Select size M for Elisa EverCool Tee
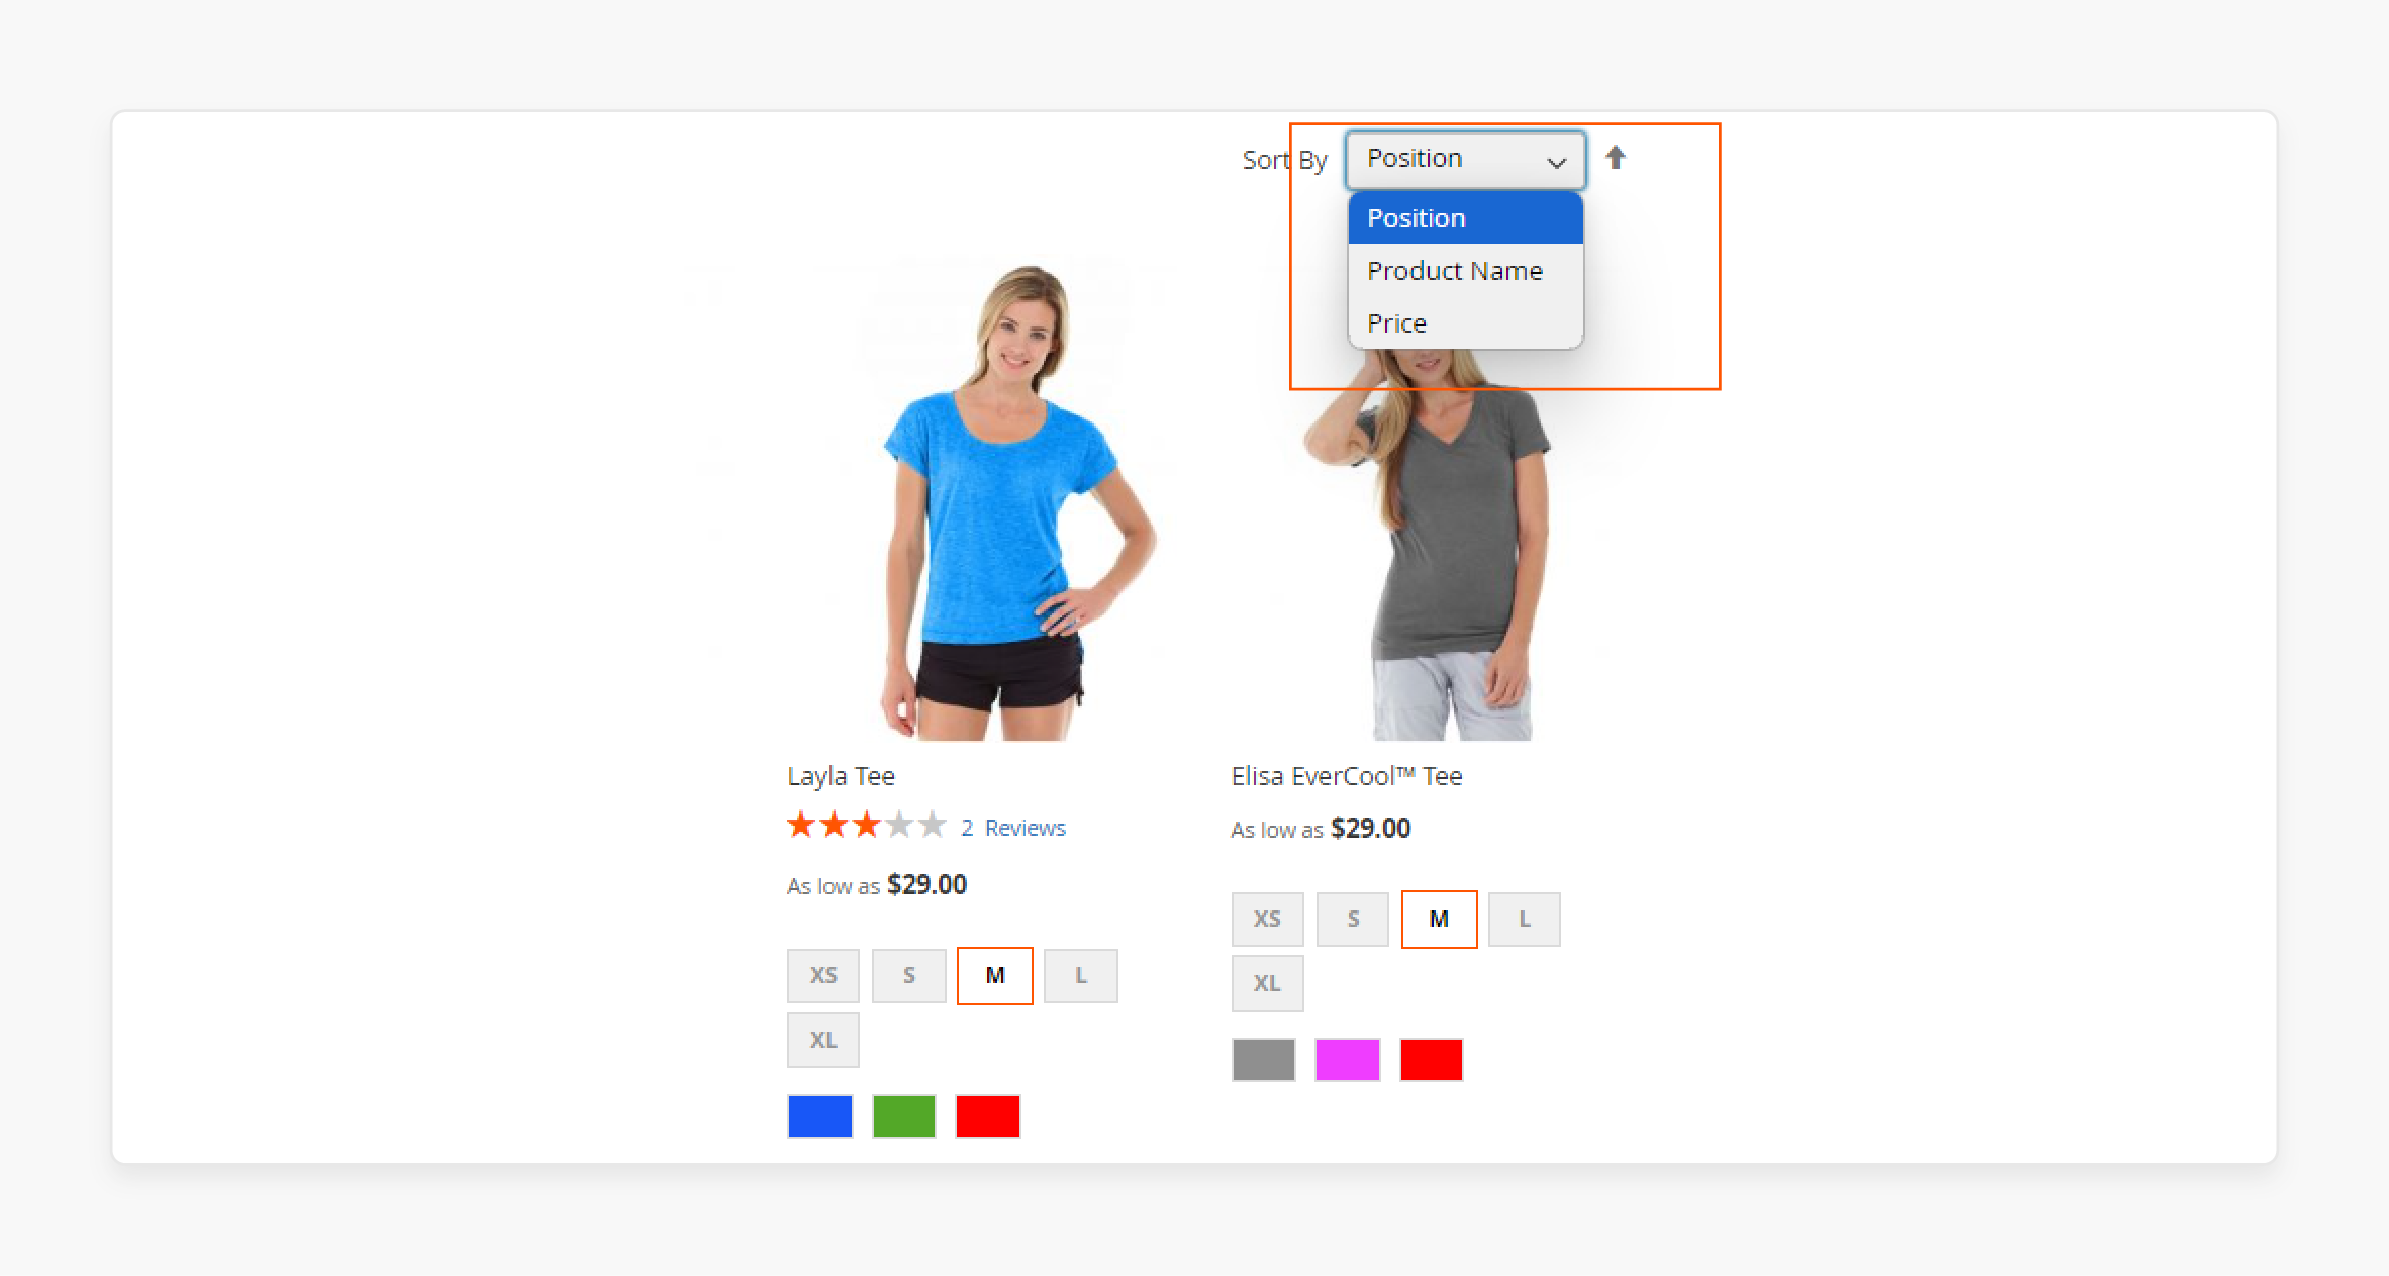 pyautogui.click(x=1438, y=918)
